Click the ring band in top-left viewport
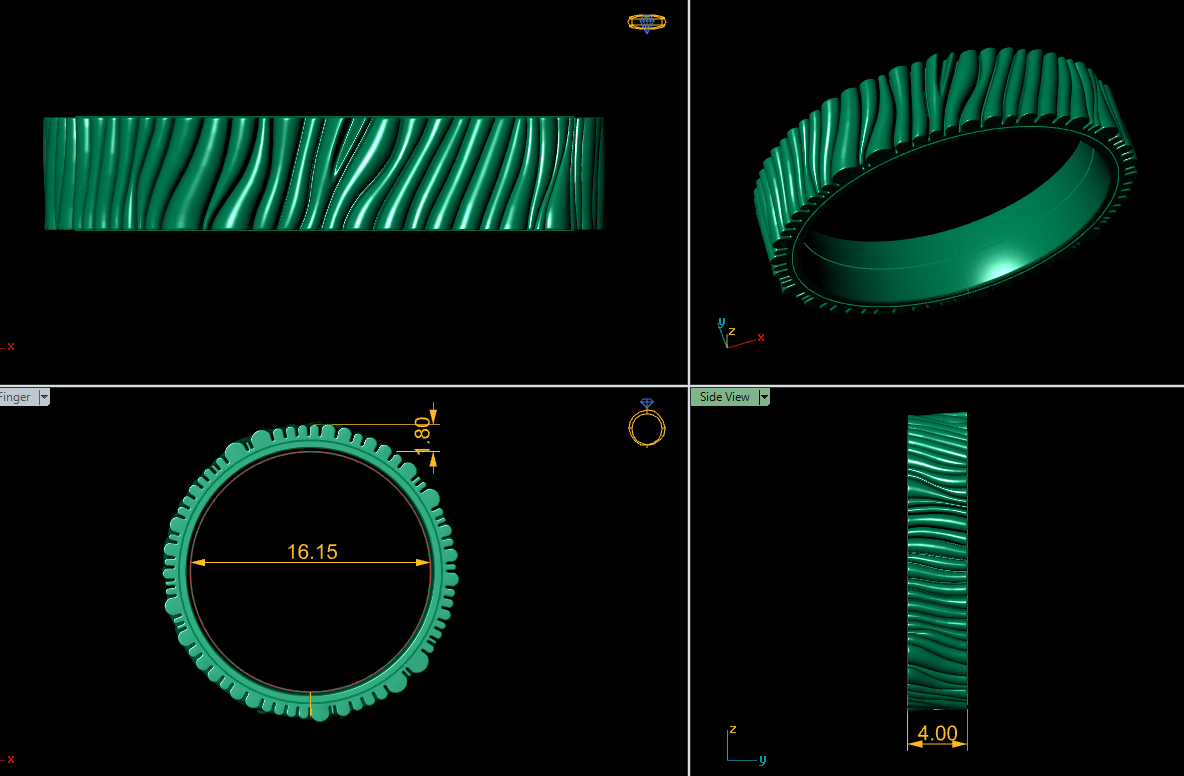Image resolution: width=1184 pixels, height=776 pixels. click(x=323, y=174)
